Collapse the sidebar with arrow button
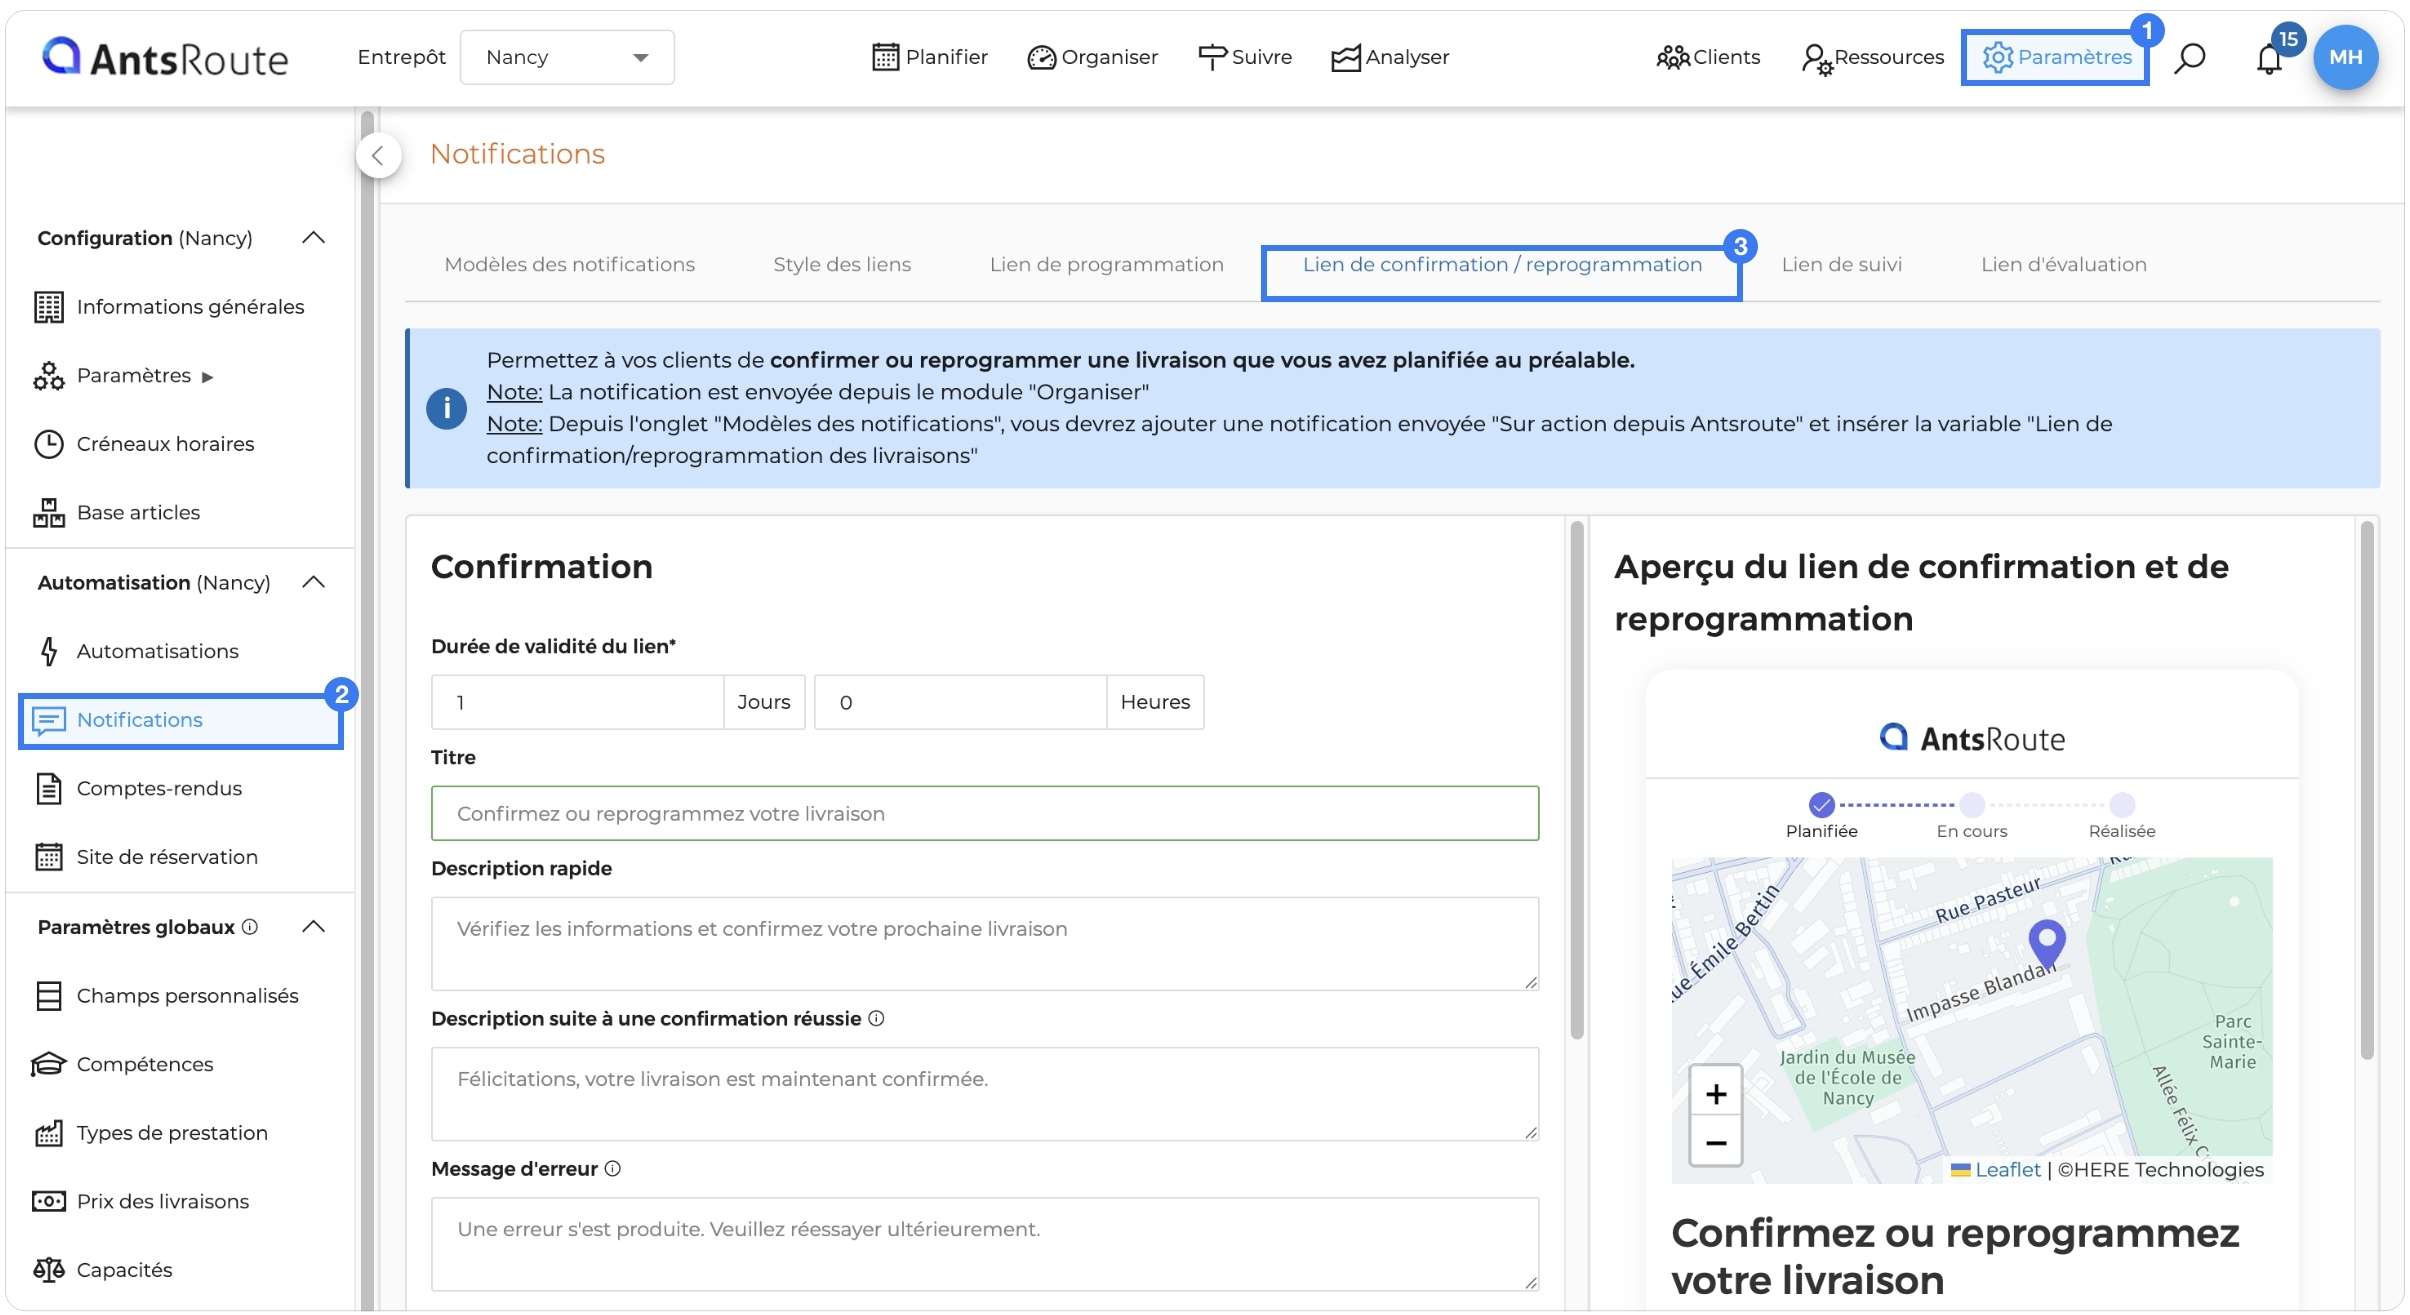Image resolution: width=2410 pixels, height=1315 pixels. point(378,155)
